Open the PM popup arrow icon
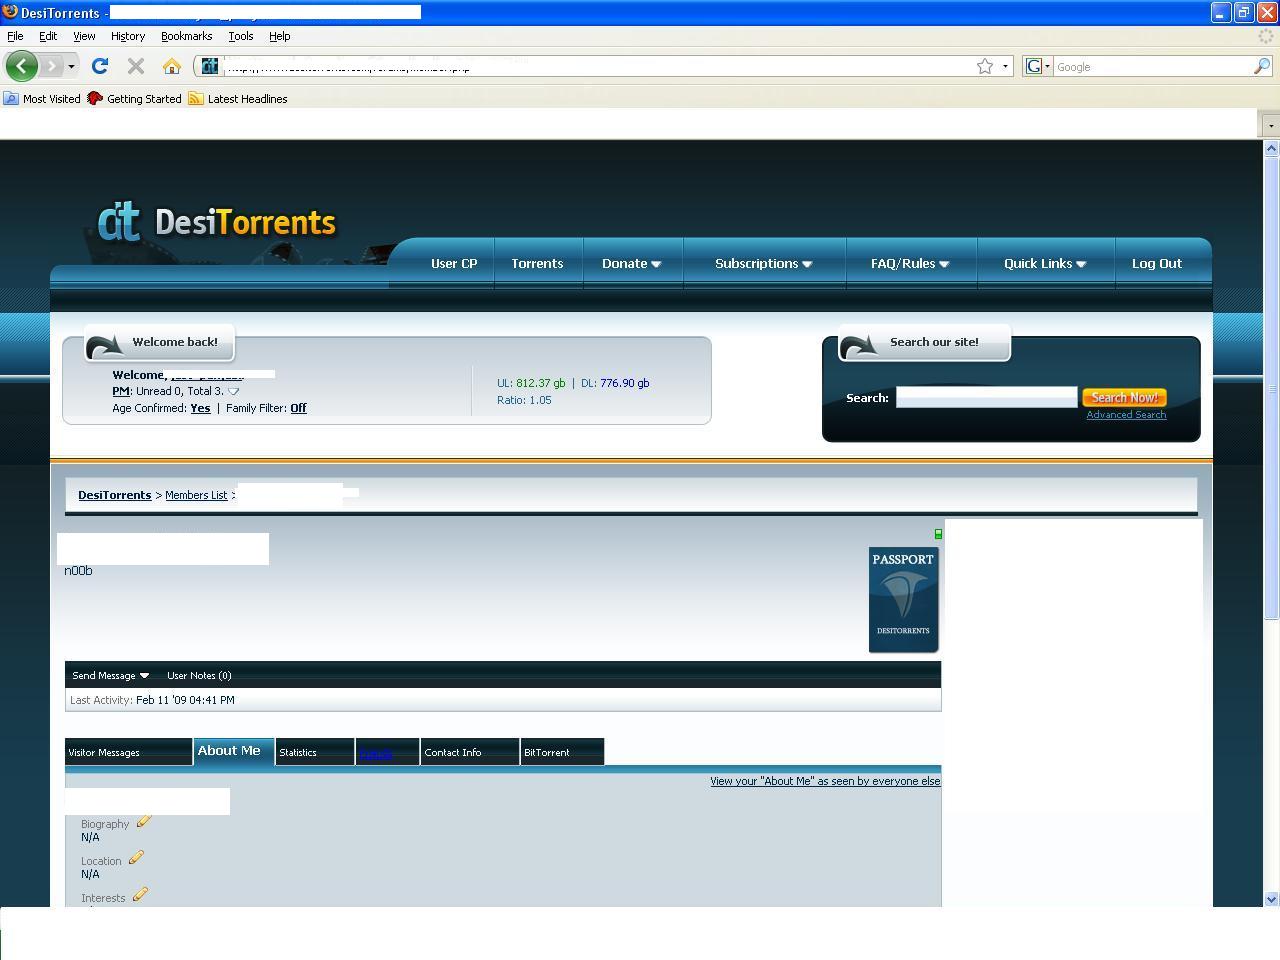This screenshot has width=1280, height=960. (x=233, y=391)
